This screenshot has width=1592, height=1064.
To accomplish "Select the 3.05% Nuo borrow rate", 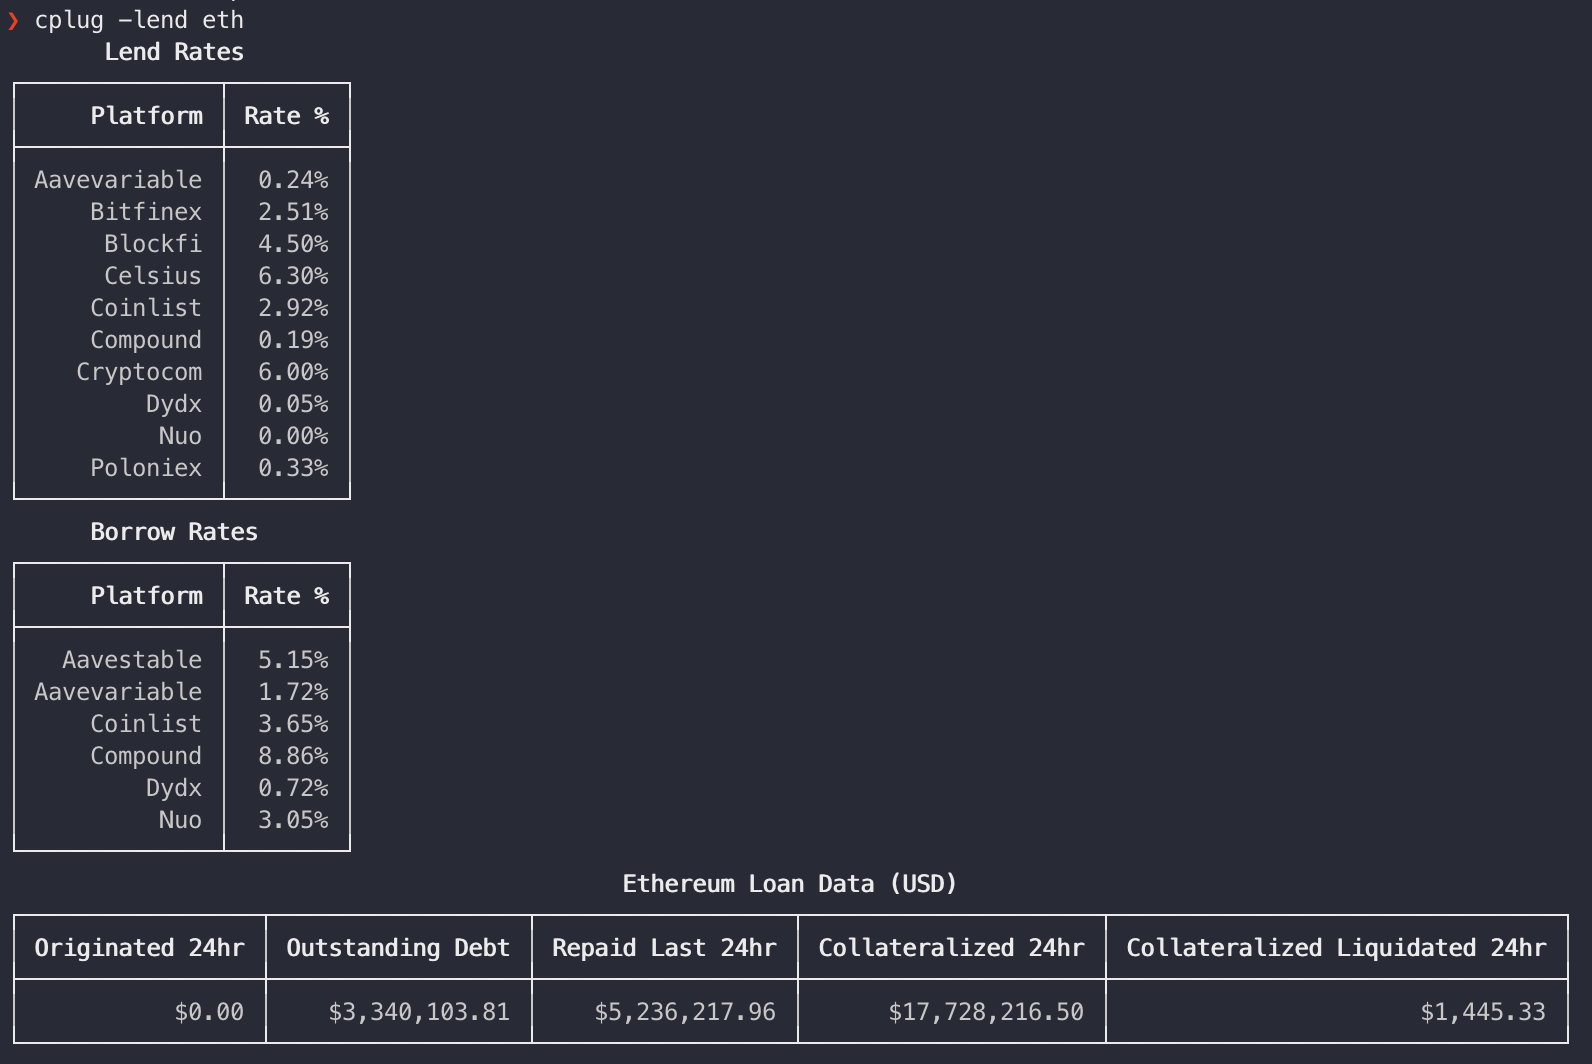I will (293, 820).
